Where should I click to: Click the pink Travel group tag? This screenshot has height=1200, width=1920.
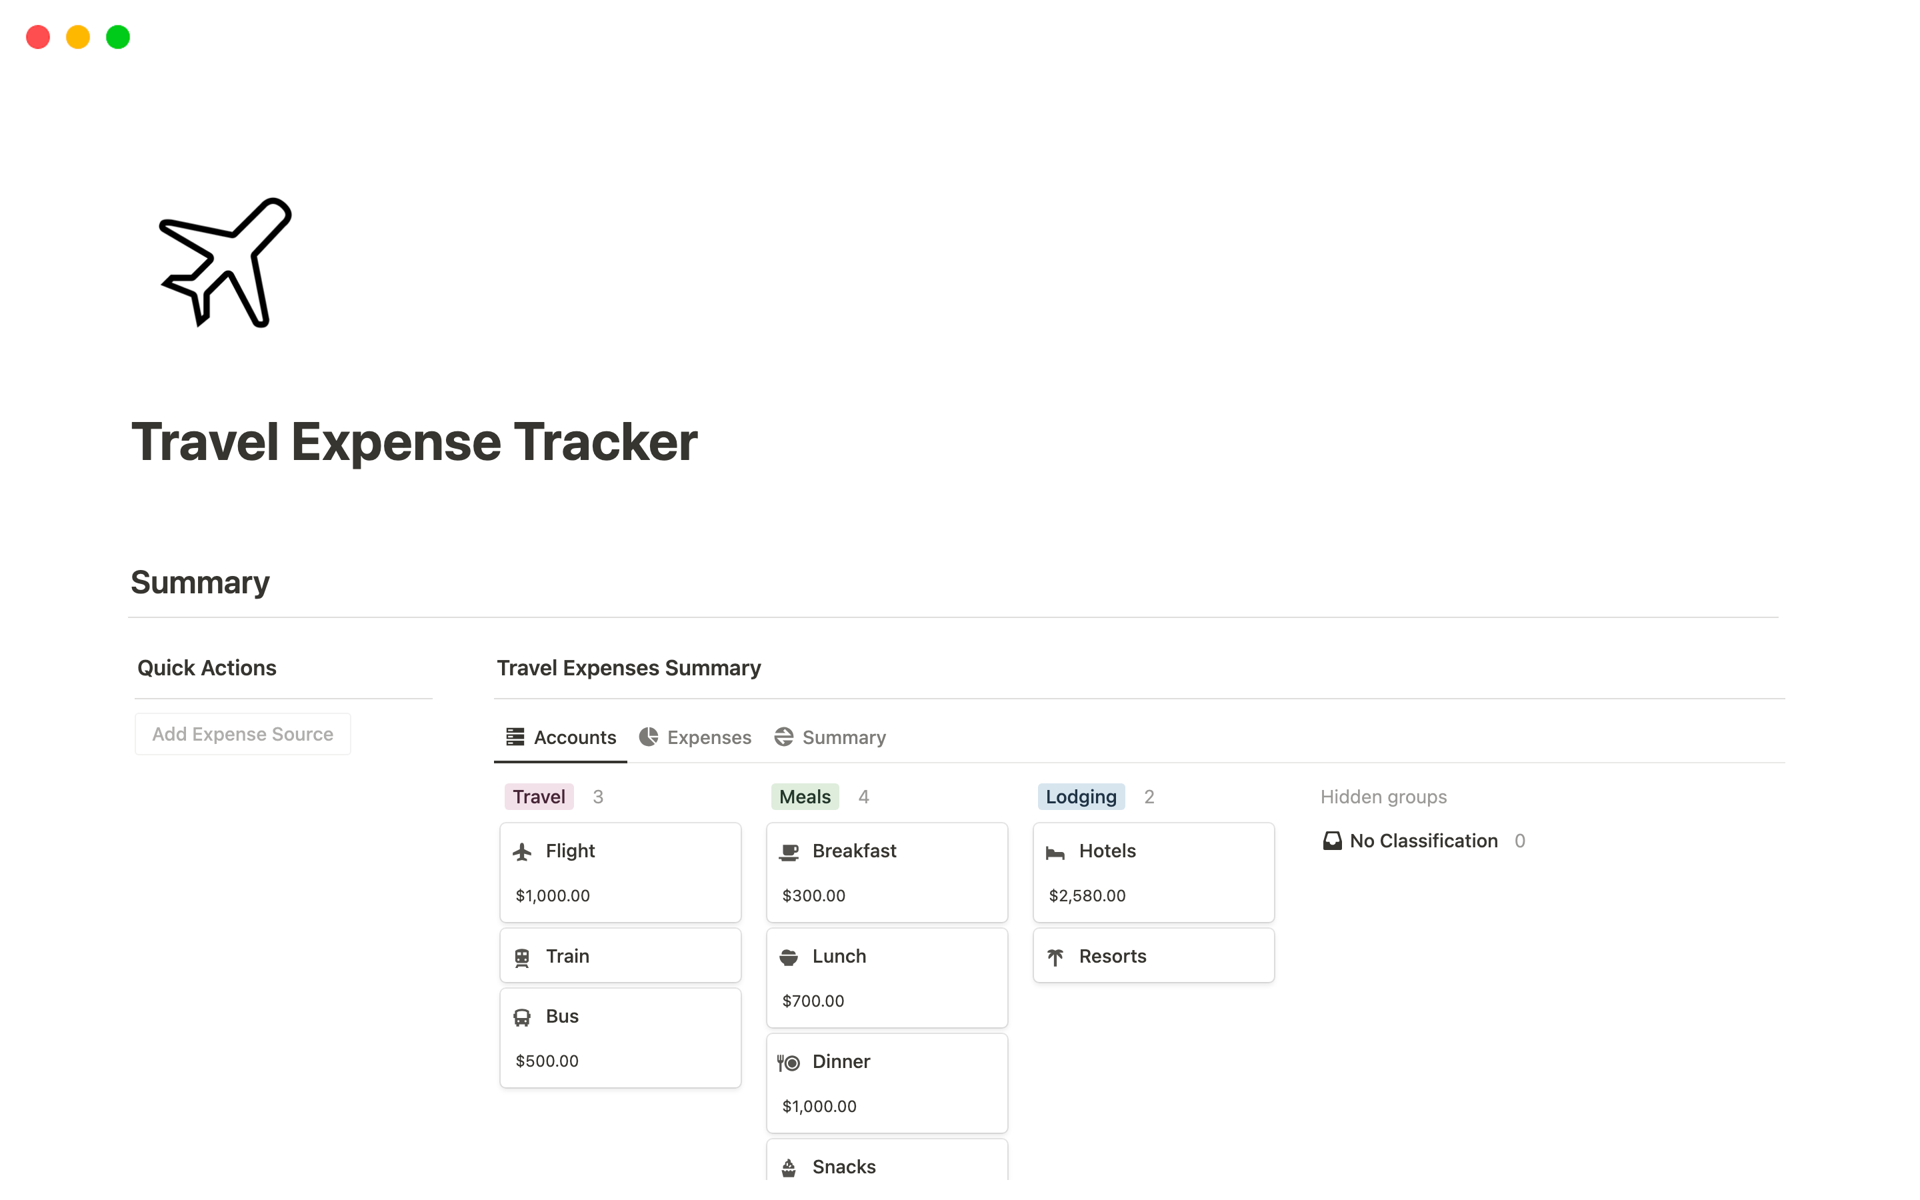click(x=539, y=797)
